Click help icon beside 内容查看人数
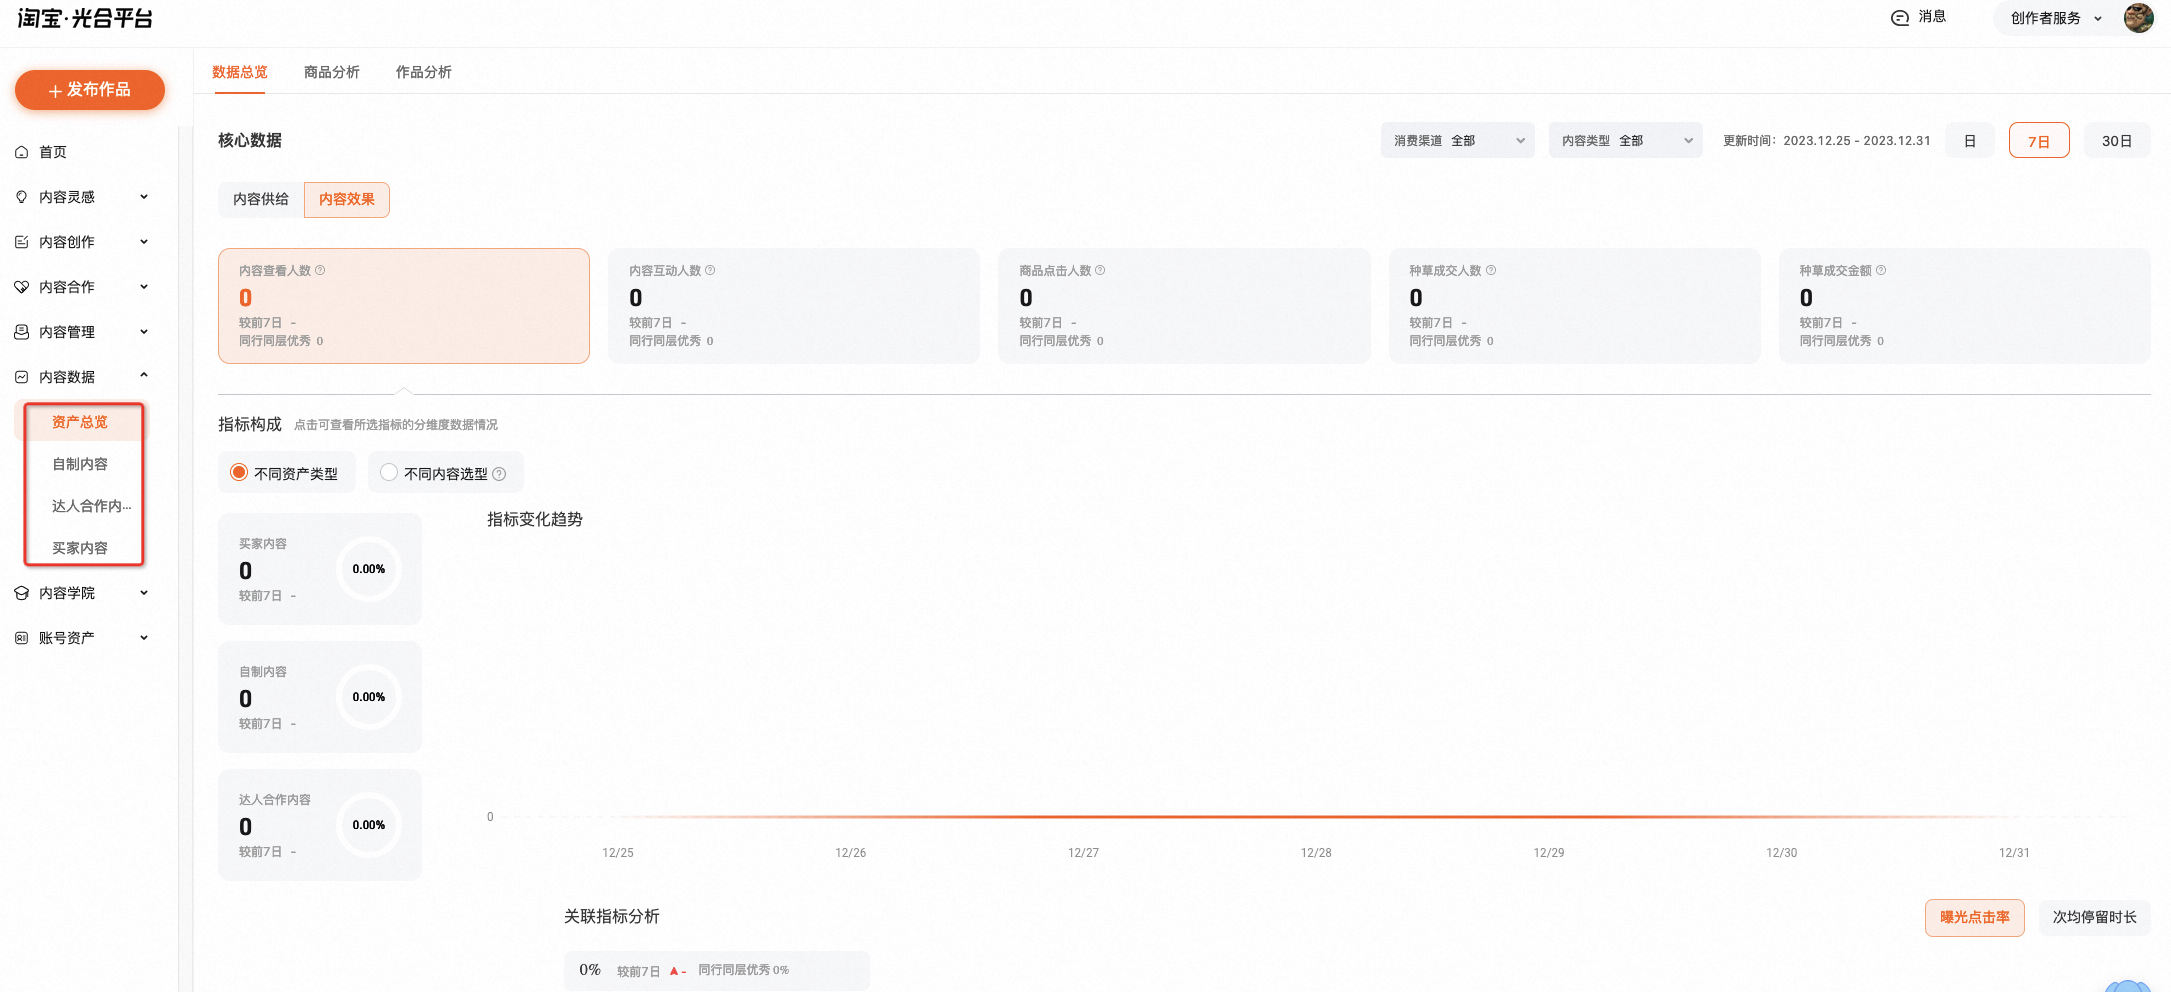This screenshot has width=2171, height=992. tap(320, 270)
